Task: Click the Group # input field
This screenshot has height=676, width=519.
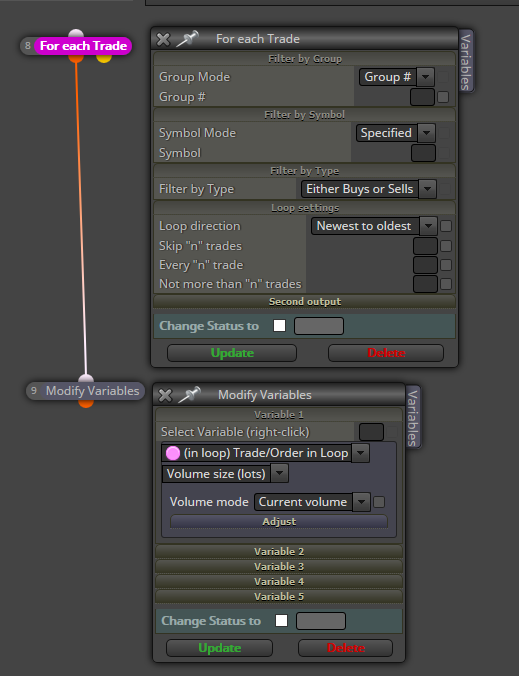Action: click(x=422, y=97)
